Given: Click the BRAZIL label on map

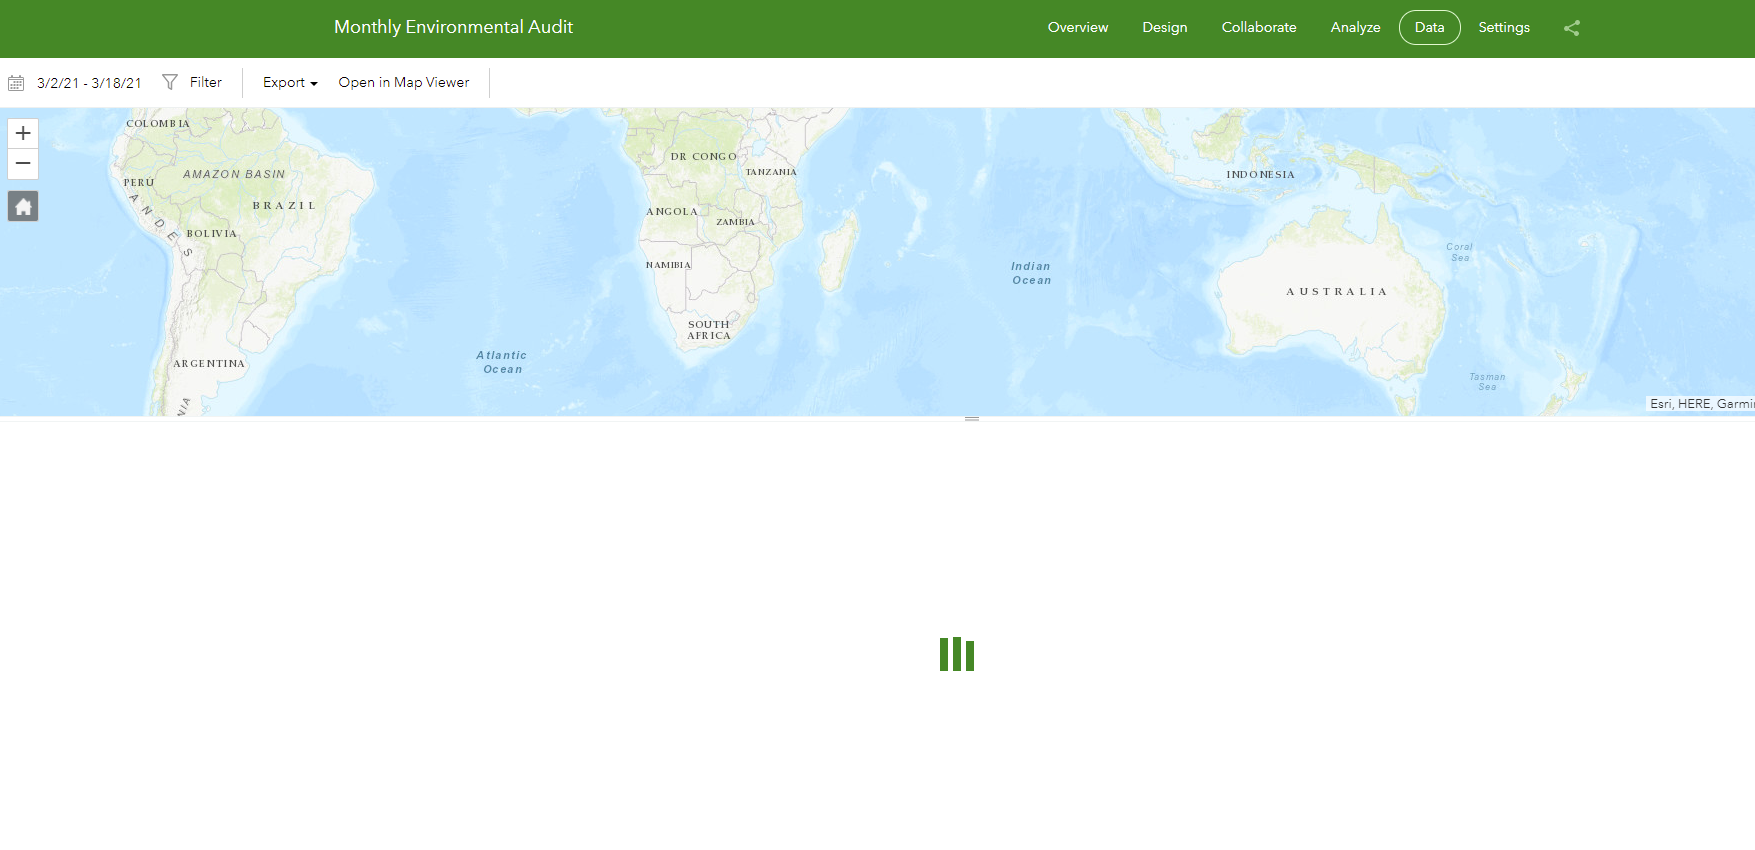Looking at the screenshot, I should pyautogui.click(x=284, y=206).
